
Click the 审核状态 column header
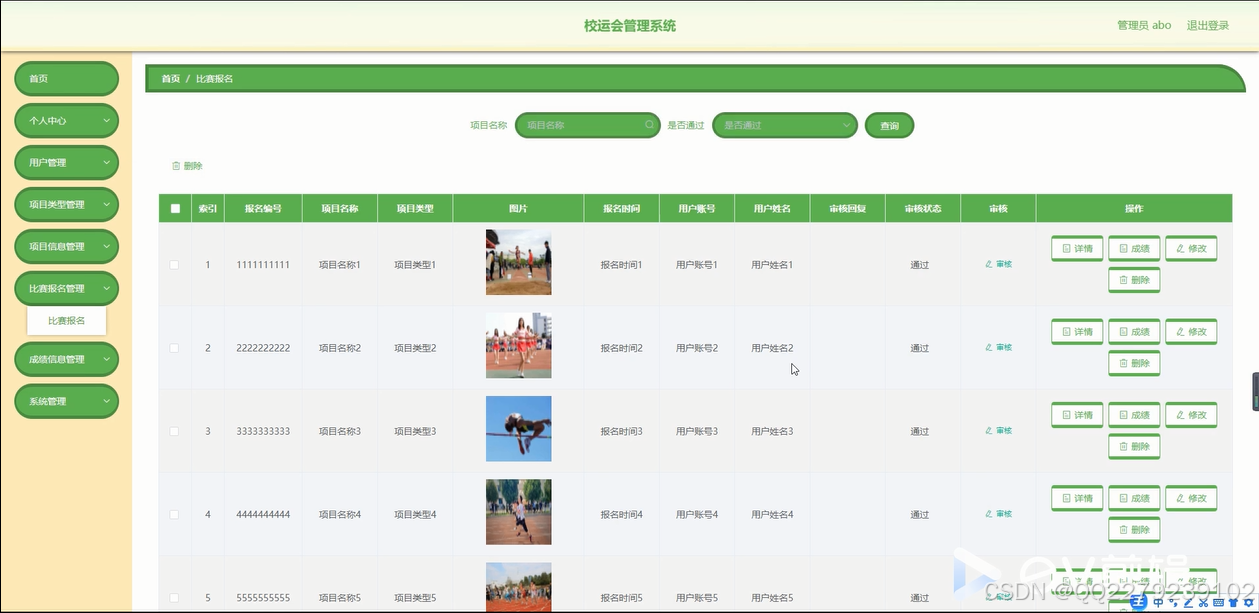(922, 209)
